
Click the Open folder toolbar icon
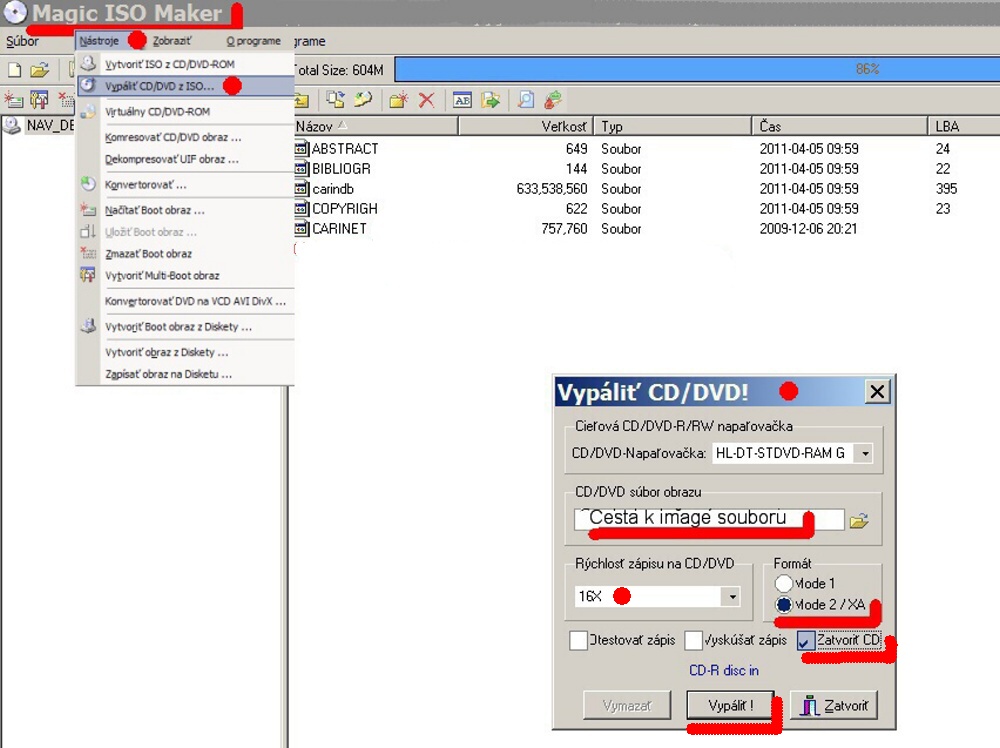point(39,70)
